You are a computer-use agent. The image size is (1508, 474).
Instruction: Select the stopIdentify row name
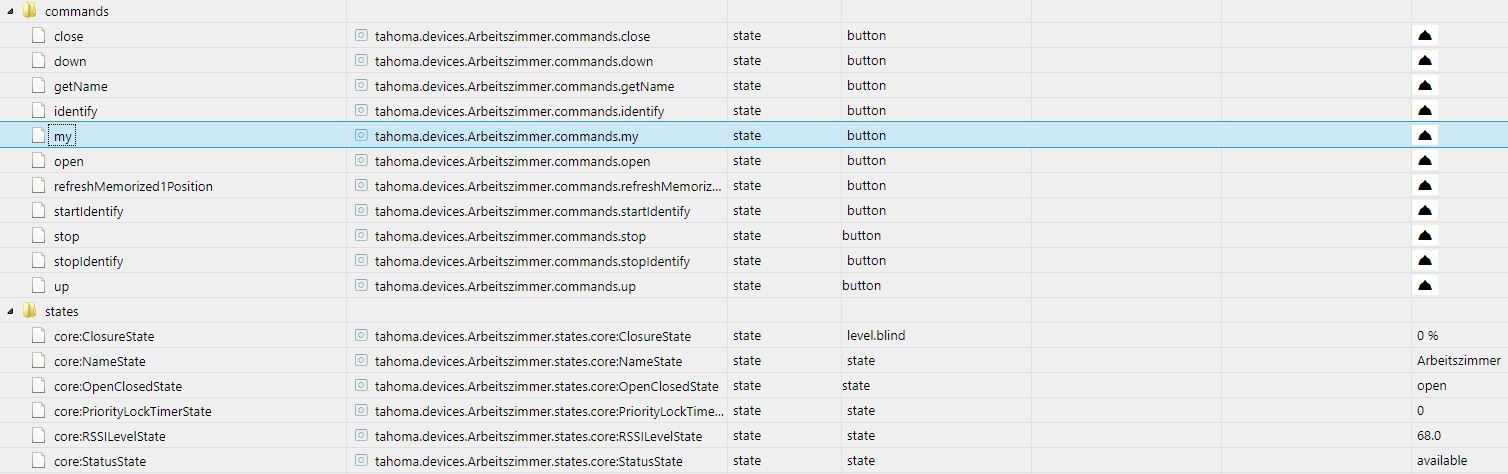coord(89,261)
